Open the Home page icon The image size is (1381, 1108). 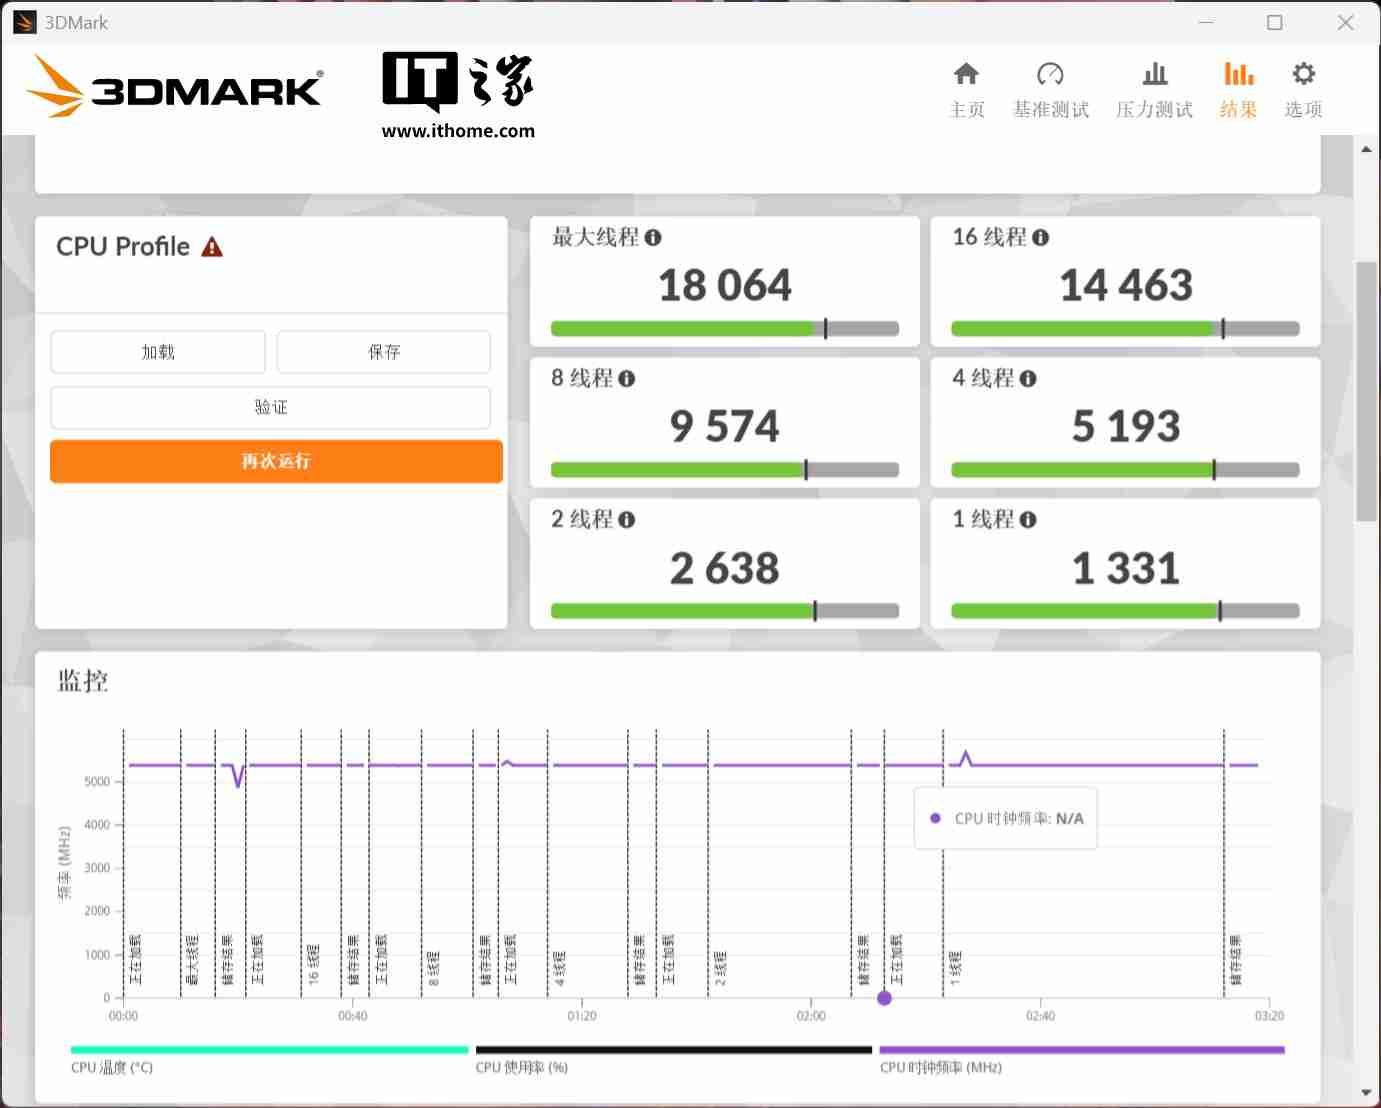[x=966, y=75]
